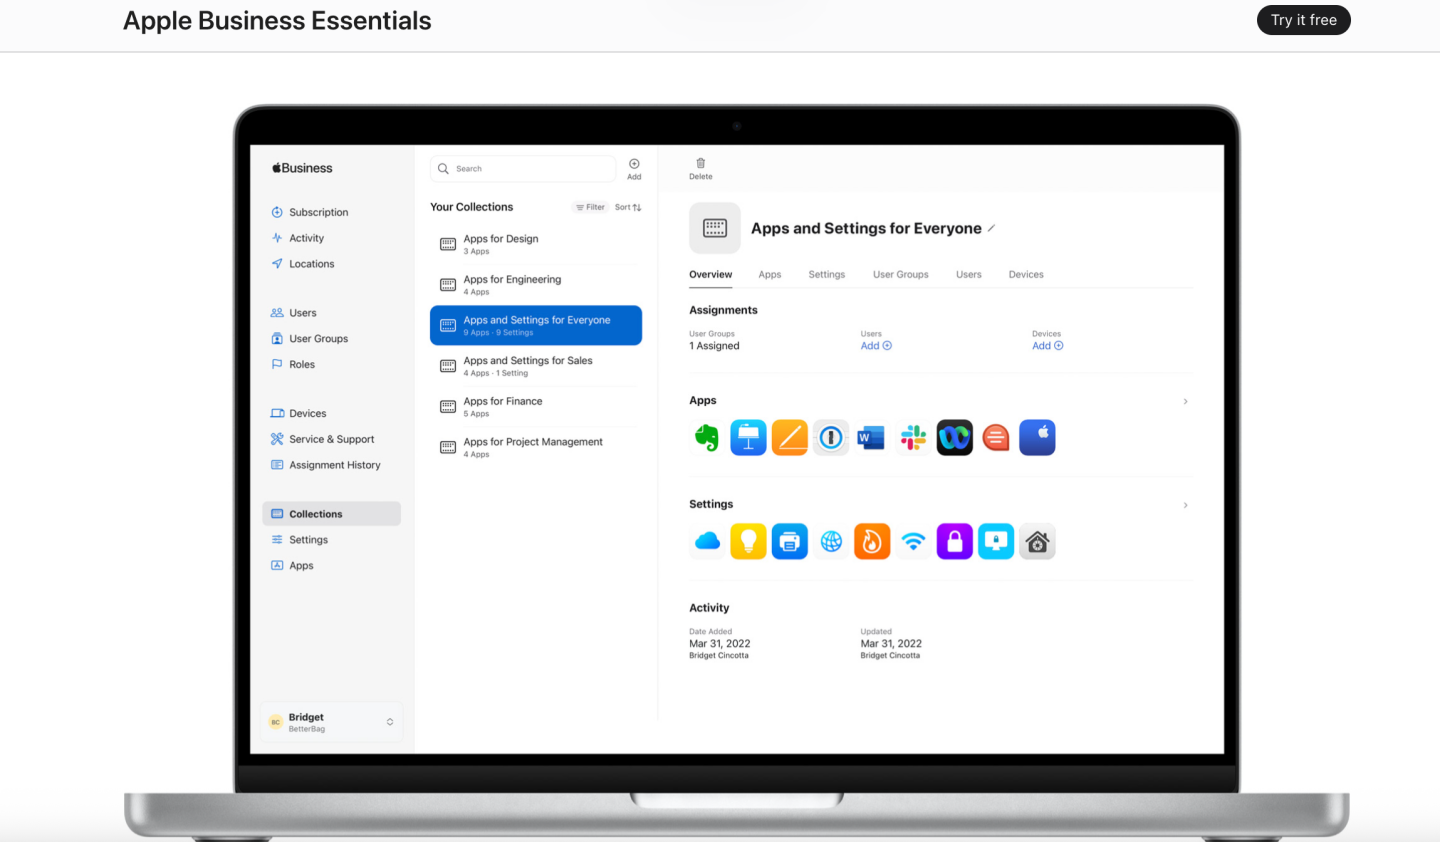The width and height of the screenshot is (1440, 842).
Task: Switch to the Overview tab
Action: point(711,274)
